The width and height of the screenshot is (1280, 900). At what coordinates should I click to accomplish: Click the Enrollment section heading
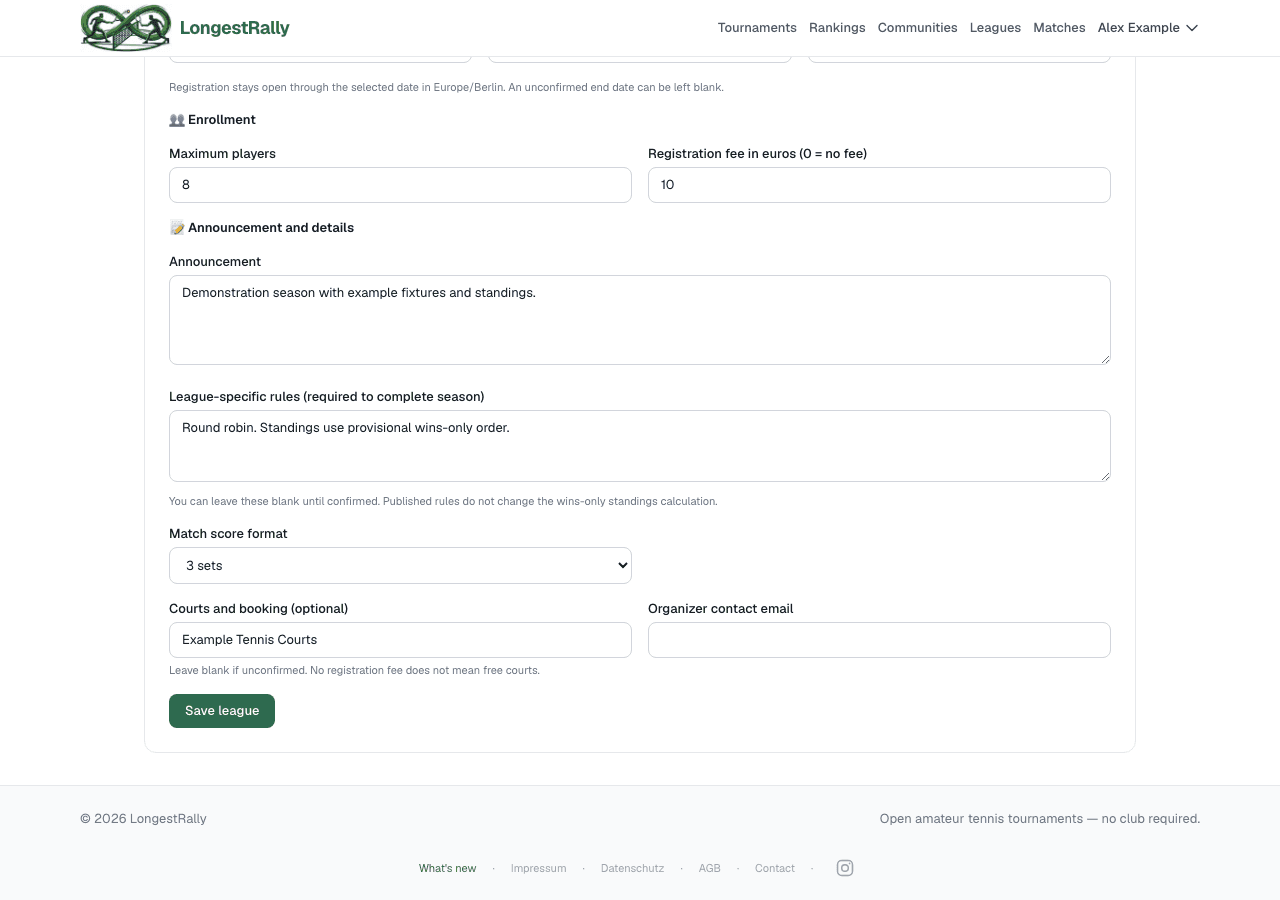point(212,120)
